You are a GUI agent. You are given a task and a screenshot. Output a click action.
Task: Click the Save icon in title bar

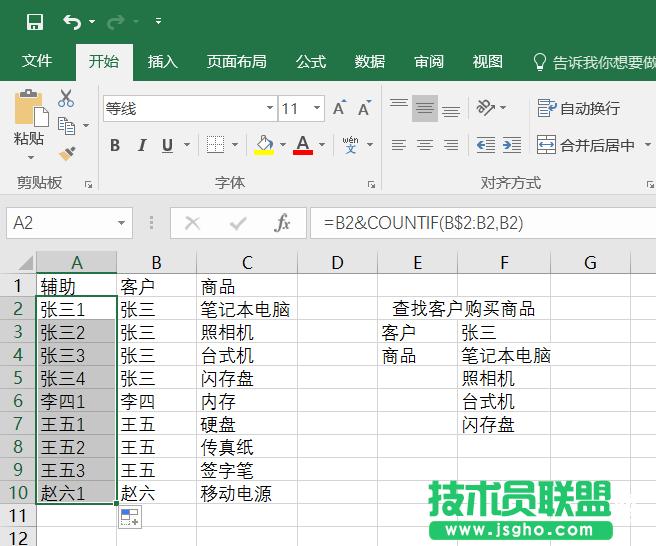(x=34, y=21)
